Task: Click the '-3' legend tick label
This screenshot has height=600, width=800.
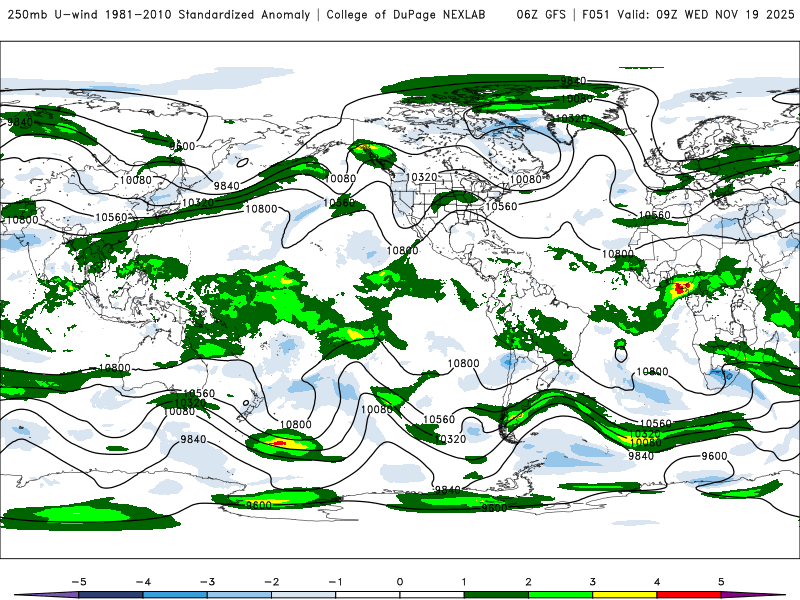Action: 207,582
